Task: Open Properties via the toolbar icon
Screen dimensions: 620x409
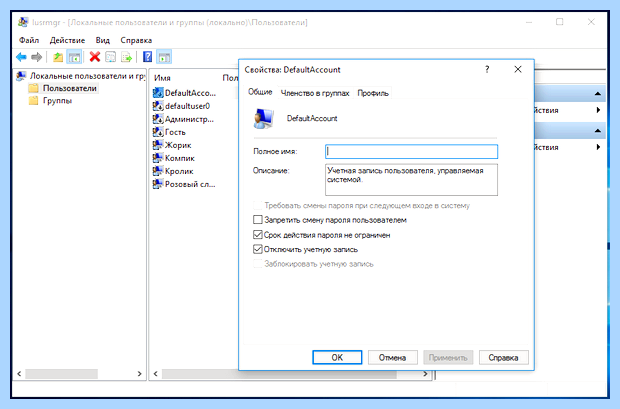Action: [x=111, y=57]
